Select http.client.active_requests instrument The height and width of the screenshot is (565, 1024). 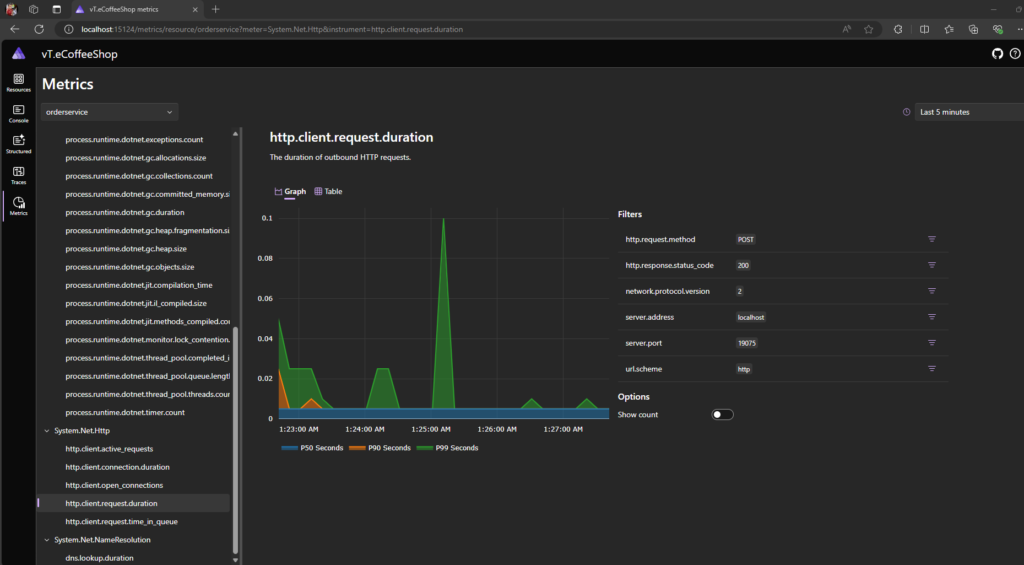pos(109,449)
